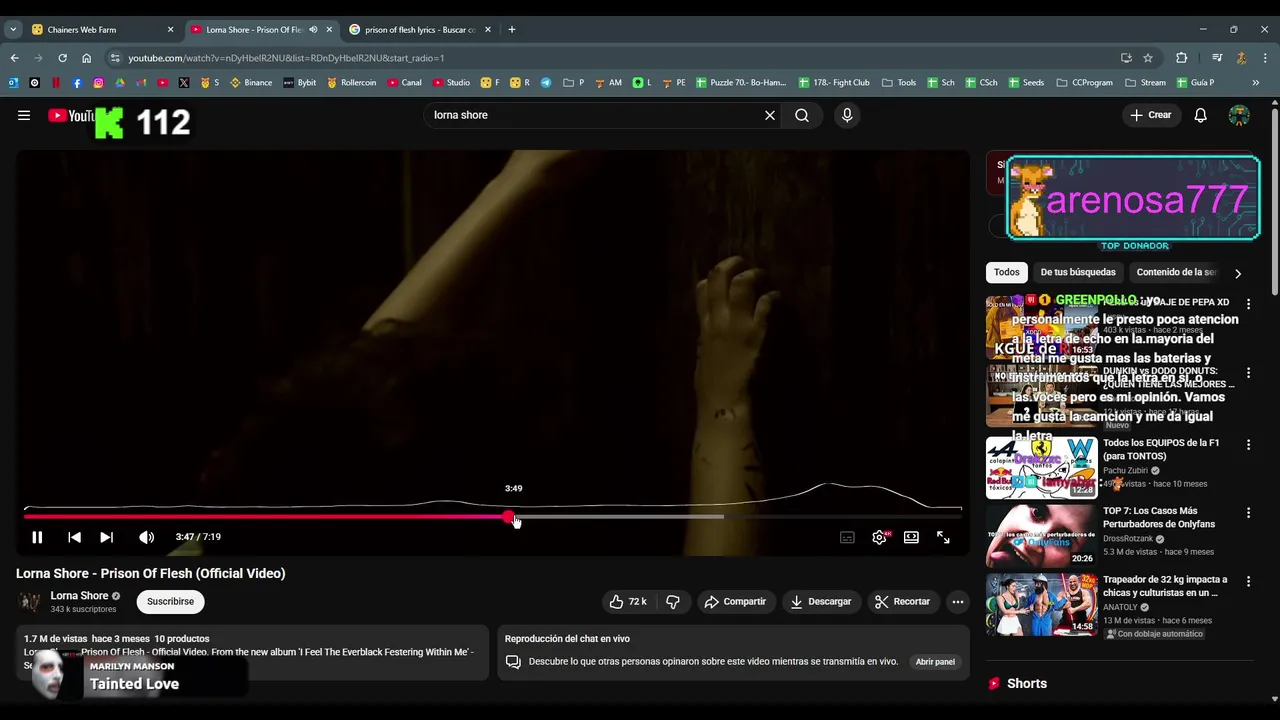Open more actions three-dot menu under video

click(958, 602)
